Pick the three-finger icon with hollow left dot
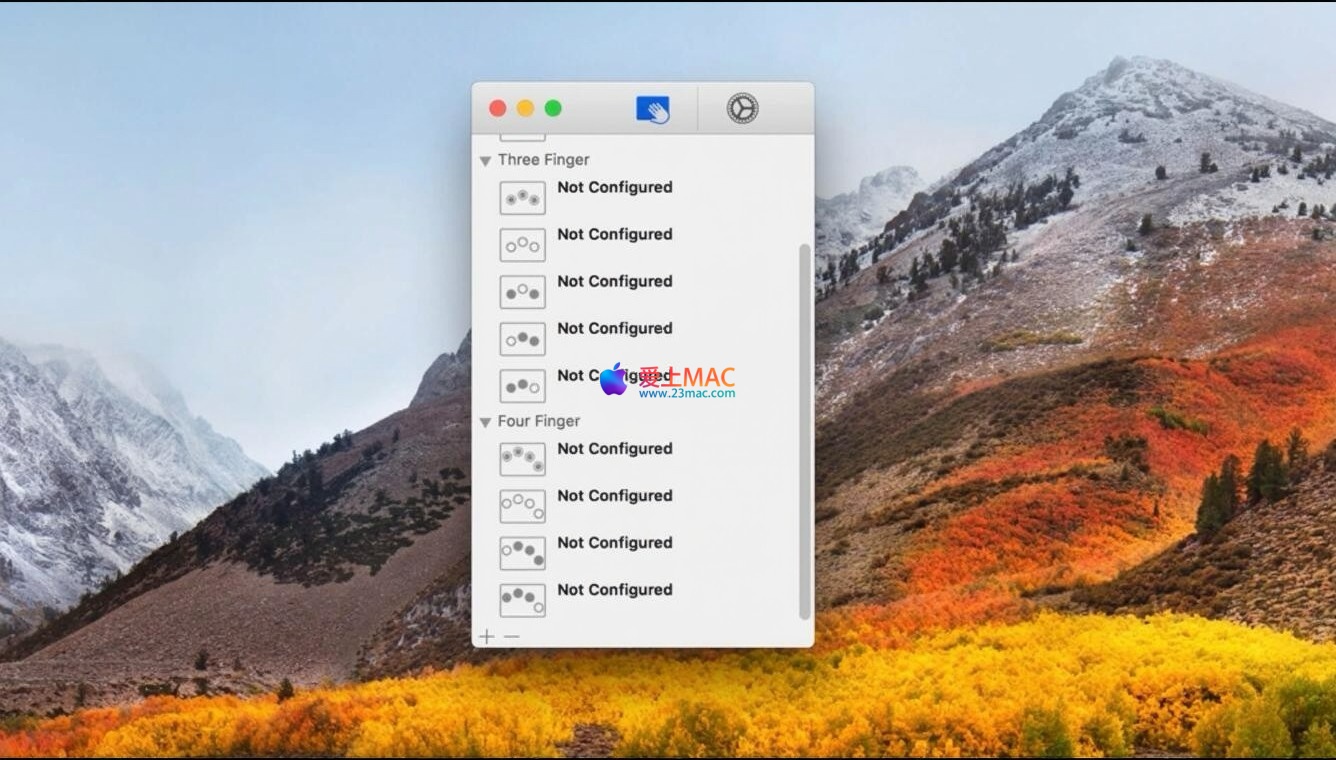The width and height of the screenshot is (1336, 760). tap(522, 339)
